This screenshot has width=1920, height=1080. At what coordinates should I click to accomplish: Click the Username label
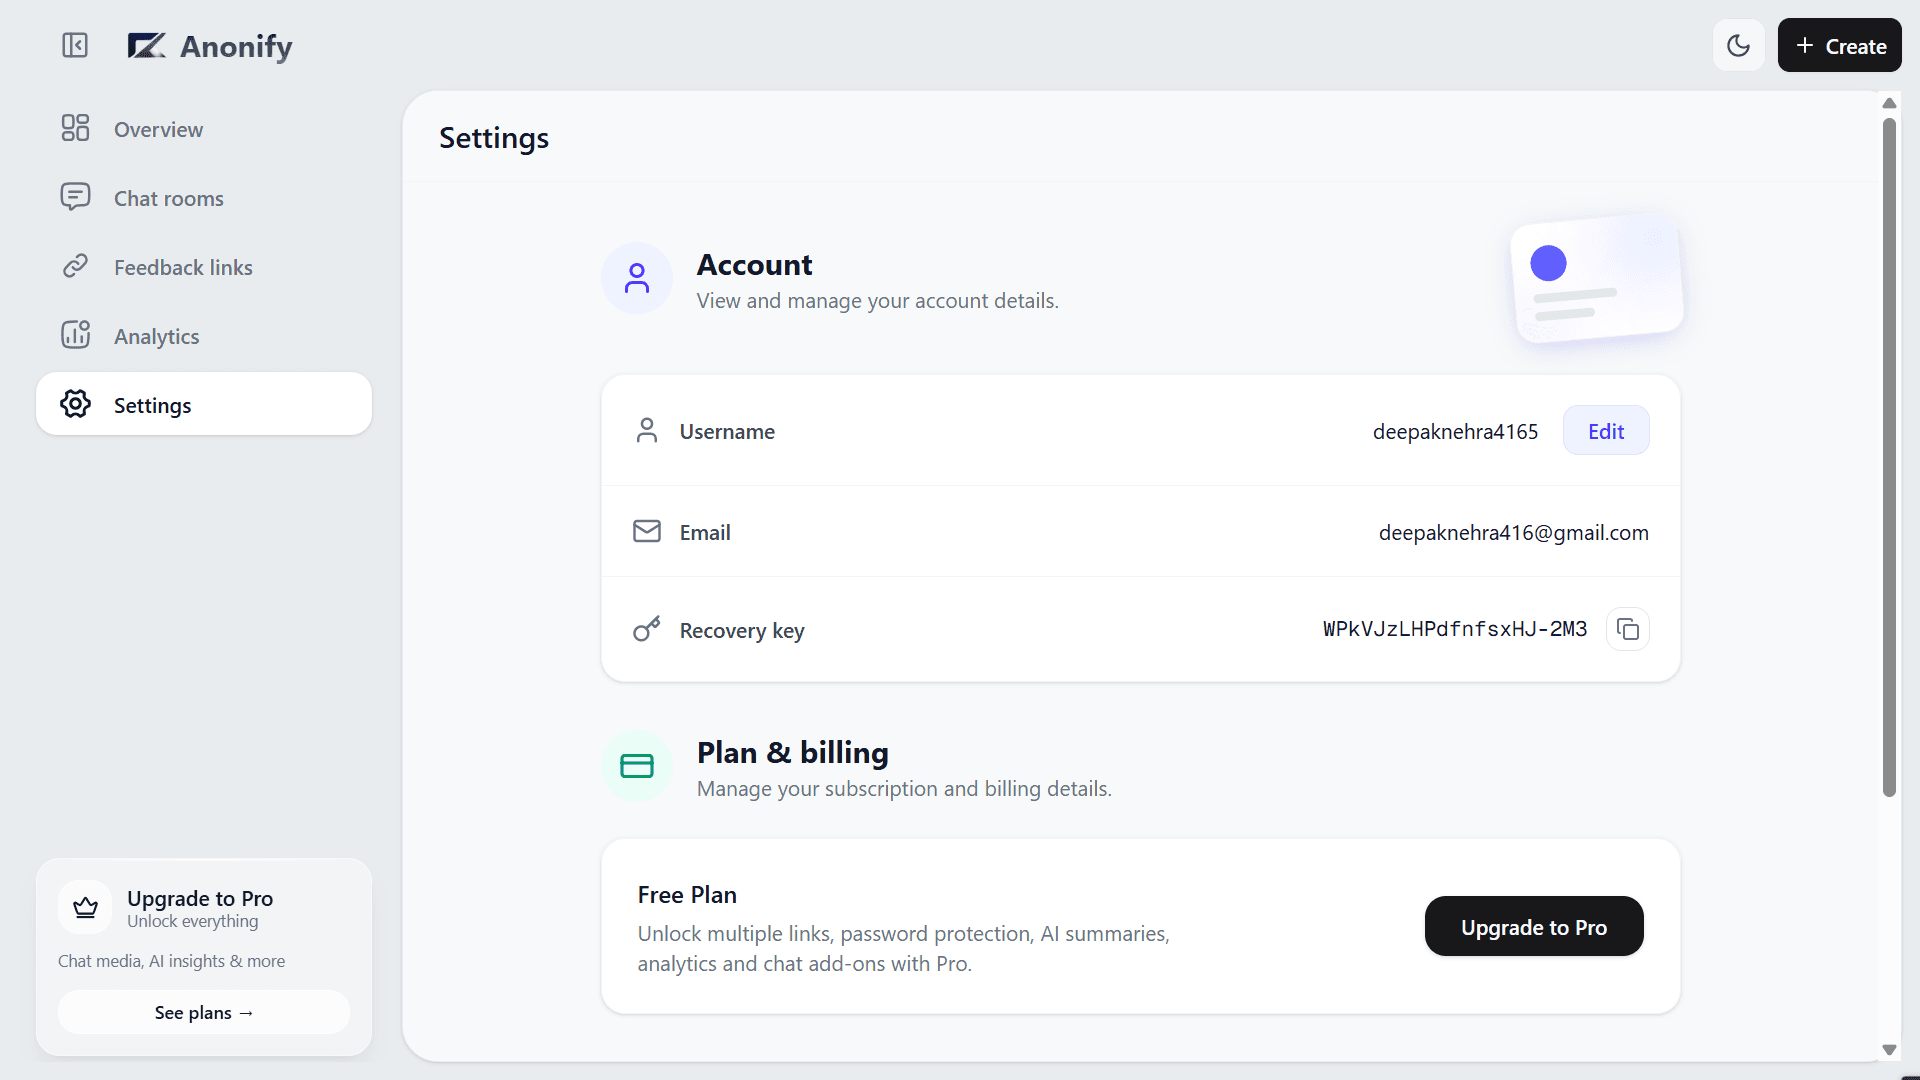[x=727, y=431]
